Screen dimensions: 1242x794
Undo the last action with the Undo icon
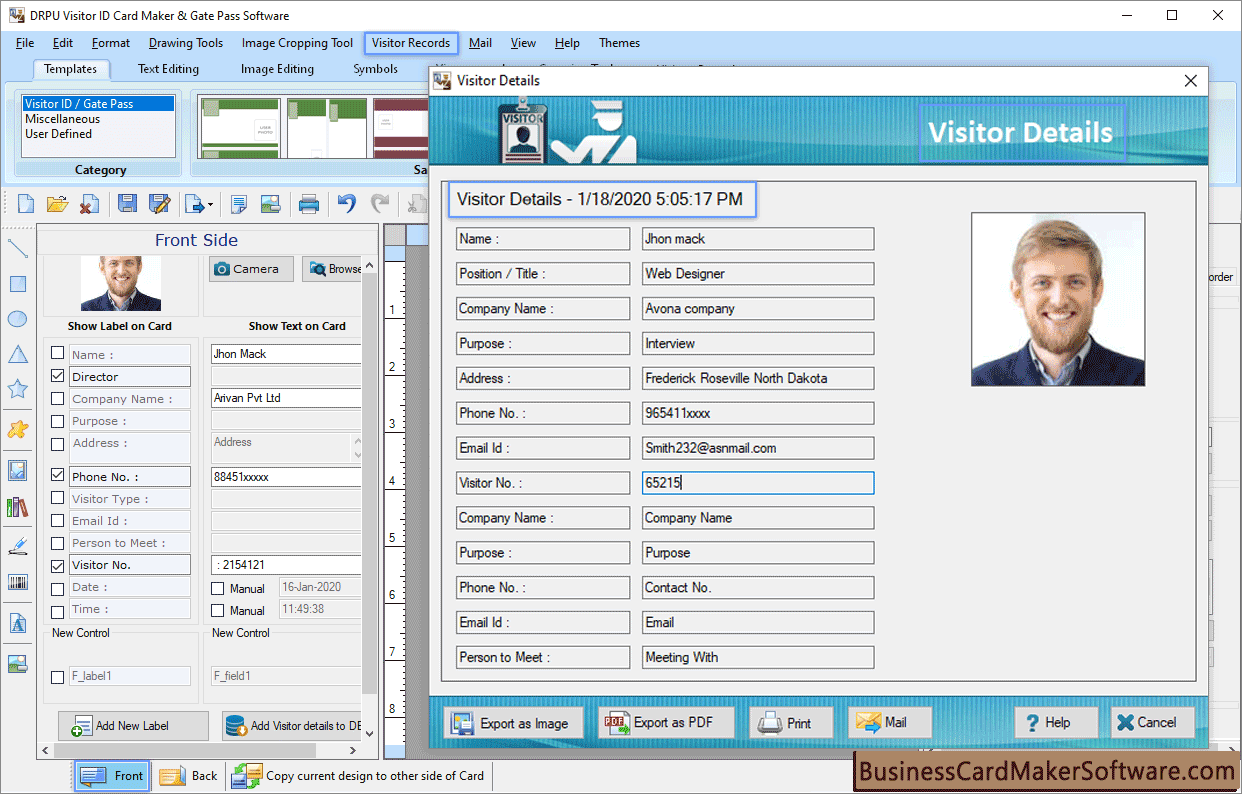pos(346,203)
